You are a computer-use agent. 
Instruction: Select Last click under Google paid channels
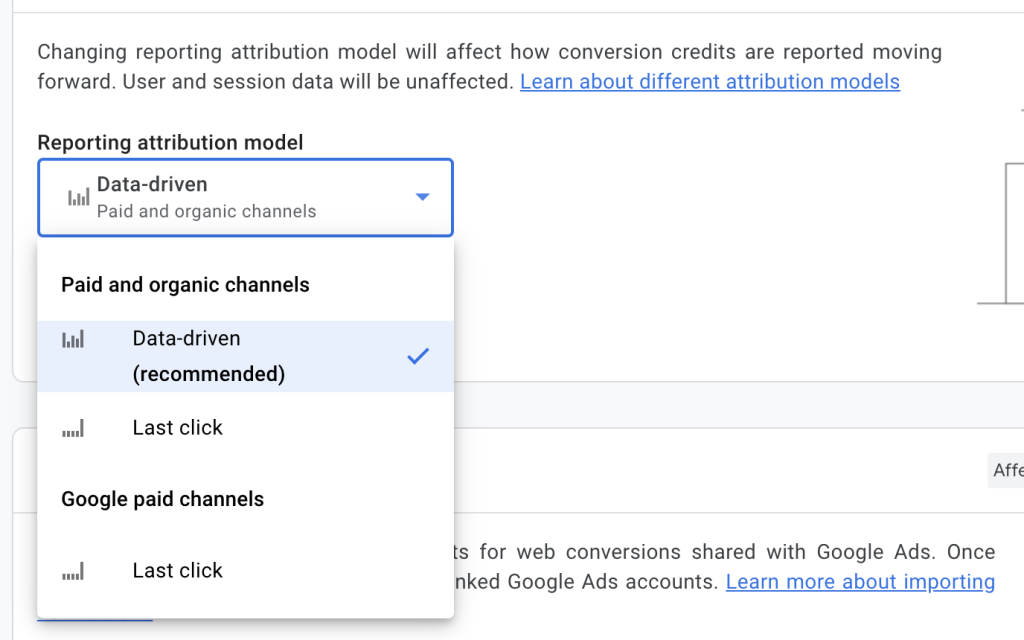pos(177,570)
